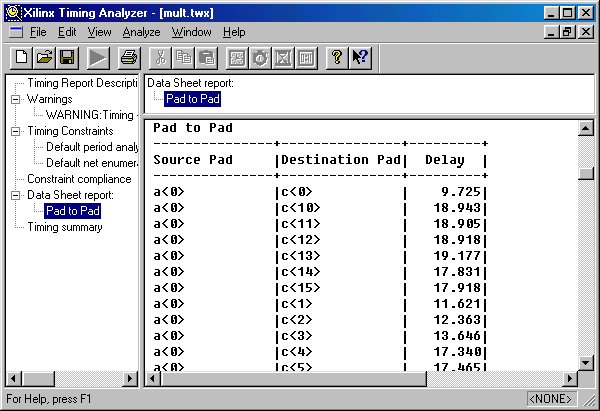Image resolution: width=600 pixels, height=411 pixels.
Task: Click destination pad c<15>
Action: (301, 288)
